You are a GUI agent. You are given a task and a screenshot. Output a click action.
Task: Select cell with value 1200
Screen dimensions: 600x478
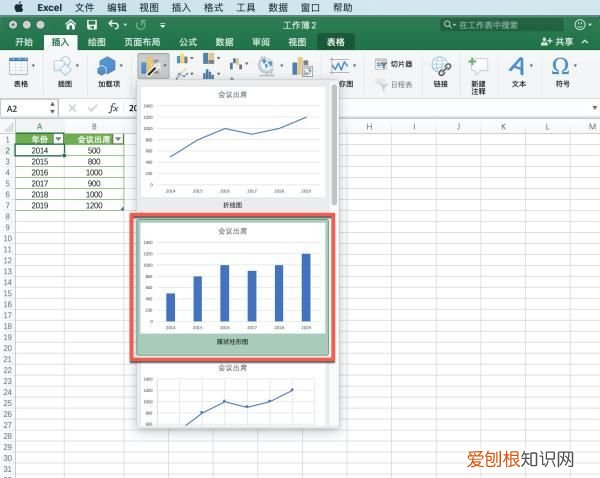(94, 206)
